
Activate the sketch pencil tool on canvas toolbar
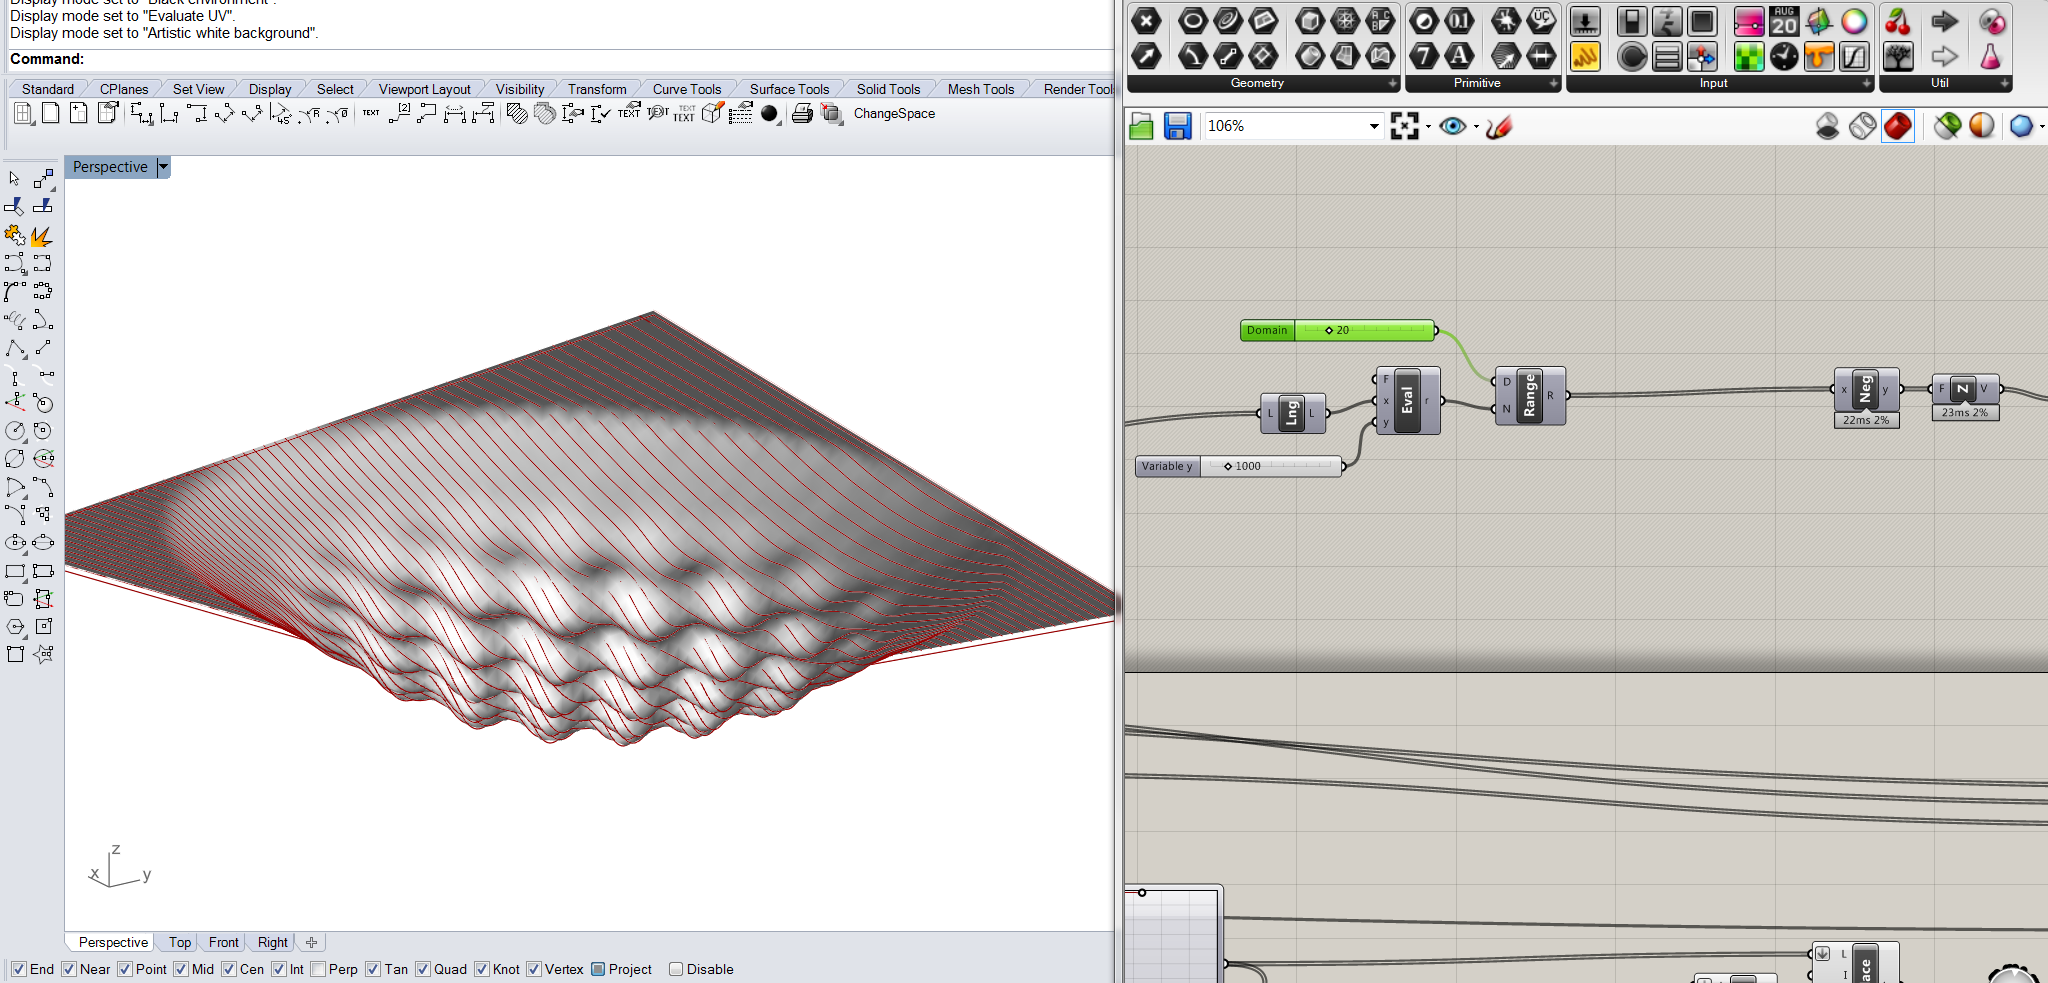tap(1498, 126)
